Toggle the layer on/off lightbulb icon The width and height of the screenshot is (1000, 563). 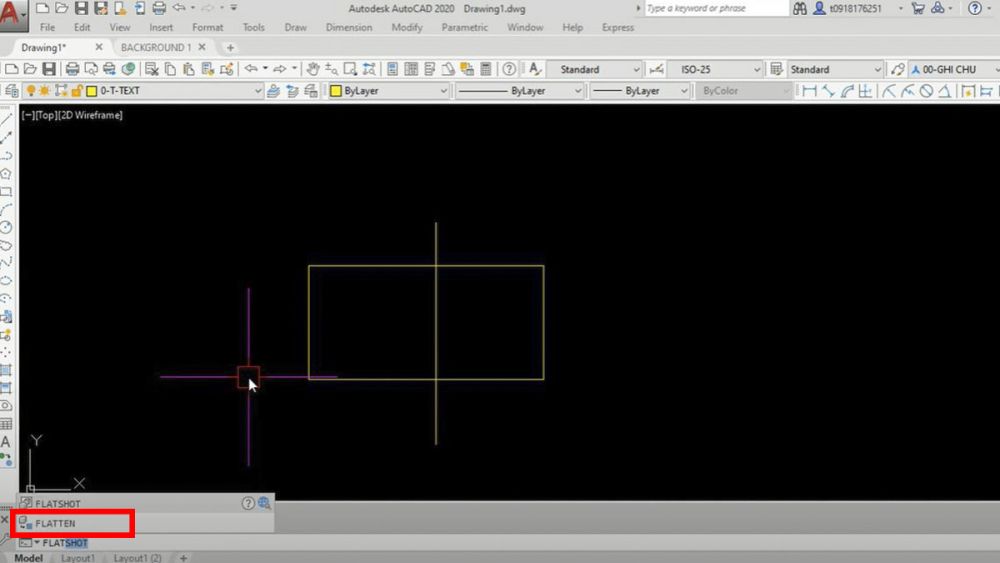click(x=30, y=91)
